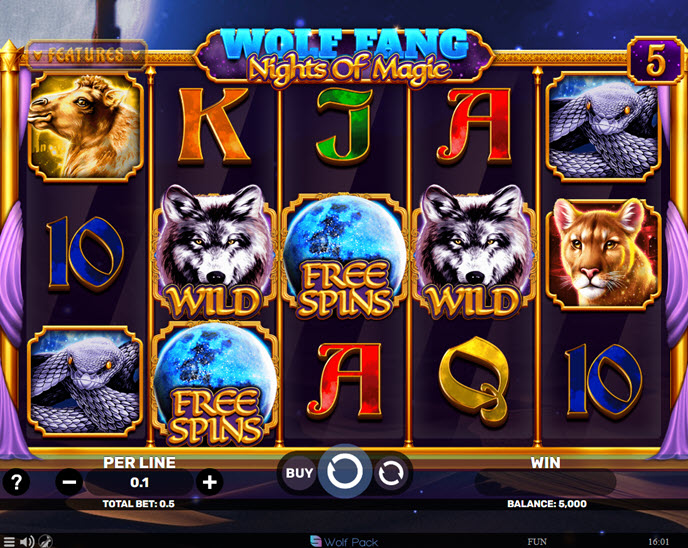
Task: Select the center moon FREE SPINS symbol
Action: click(x=344, y=256)
